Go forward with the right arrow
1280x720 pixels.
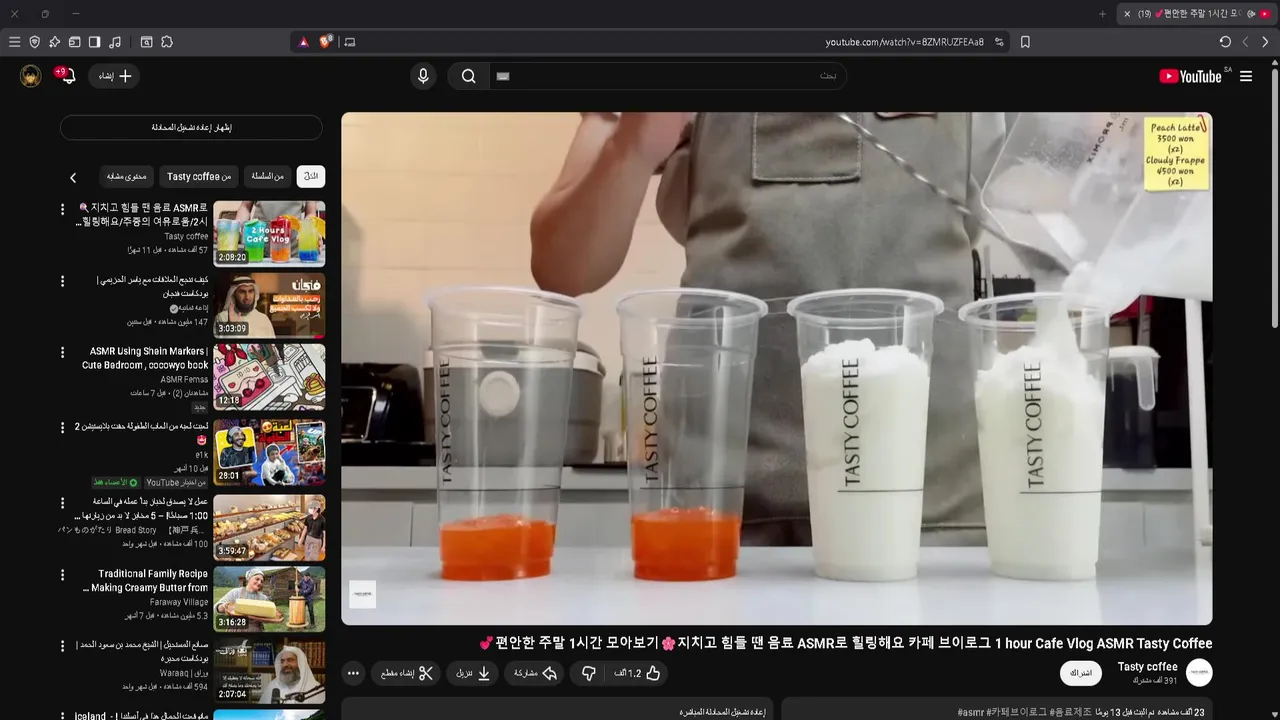(x=1265, y=42)
